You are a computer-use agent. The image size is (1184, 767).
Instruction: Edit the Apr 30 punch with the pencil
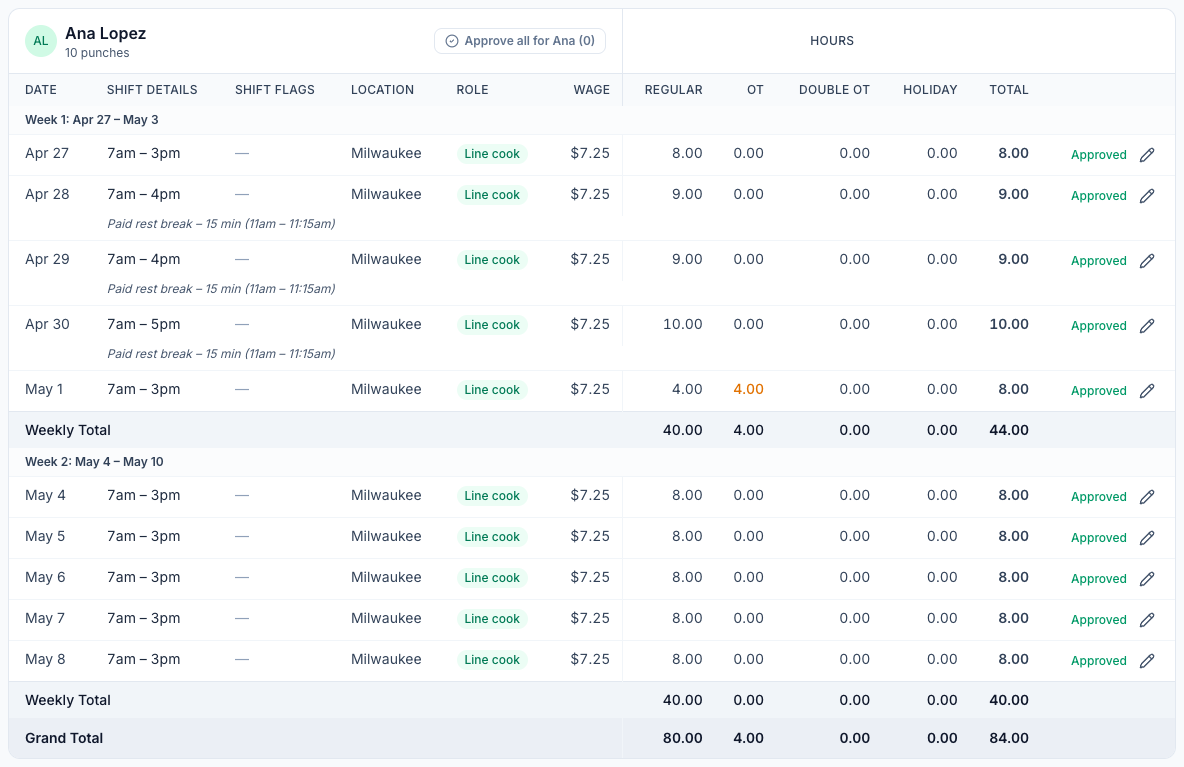click(x=1147, y=325)
